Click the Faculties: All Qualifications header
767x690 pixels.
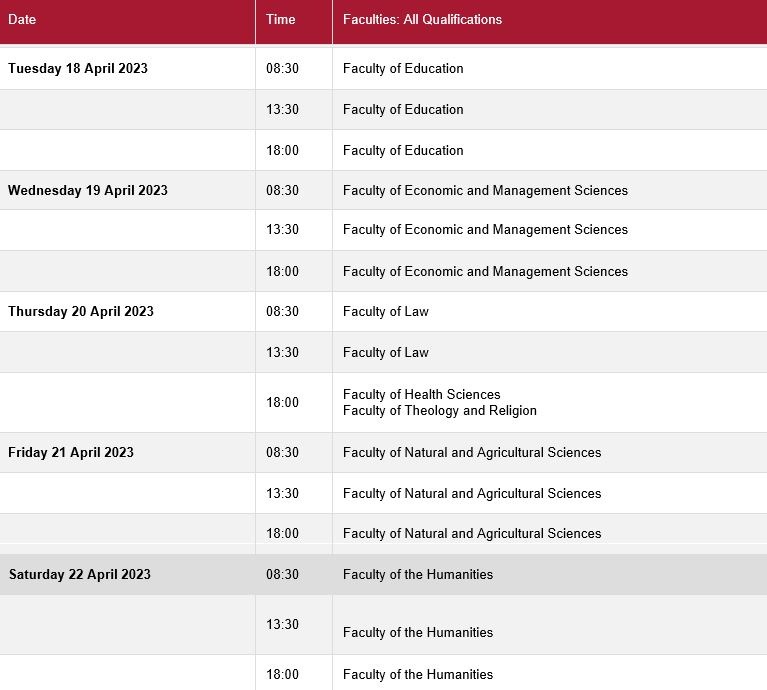click(422, 20)
